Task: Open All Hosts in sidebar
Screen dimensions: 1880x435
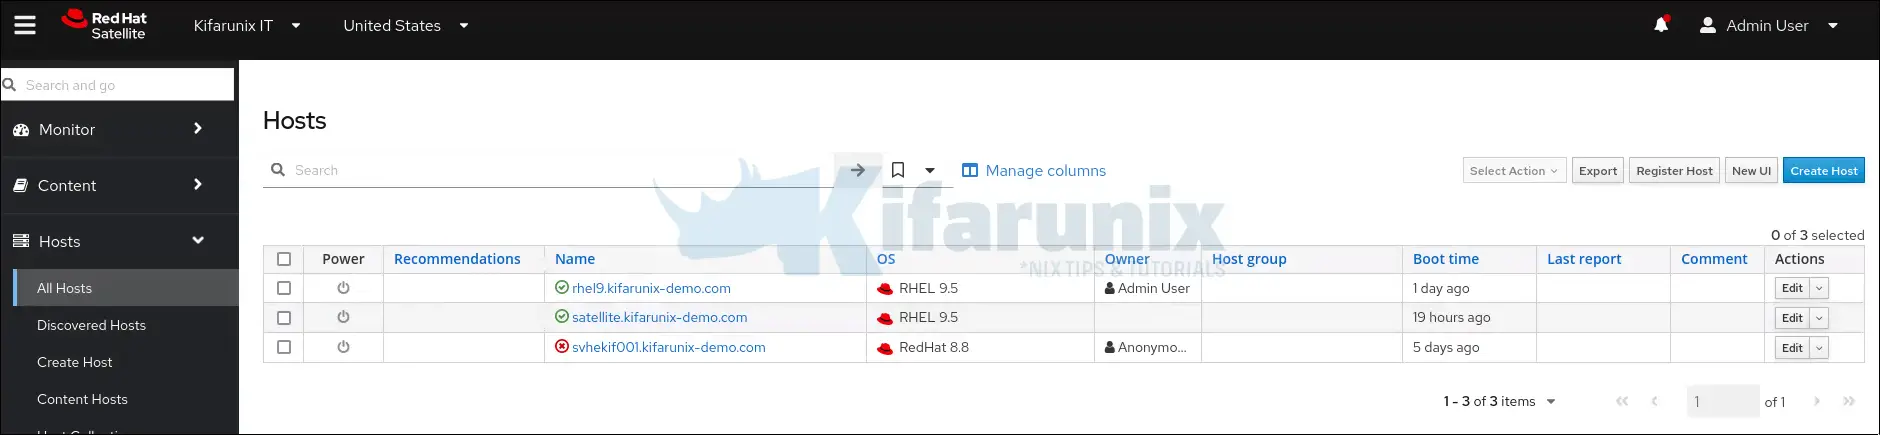Action: [x=64, y=288]
